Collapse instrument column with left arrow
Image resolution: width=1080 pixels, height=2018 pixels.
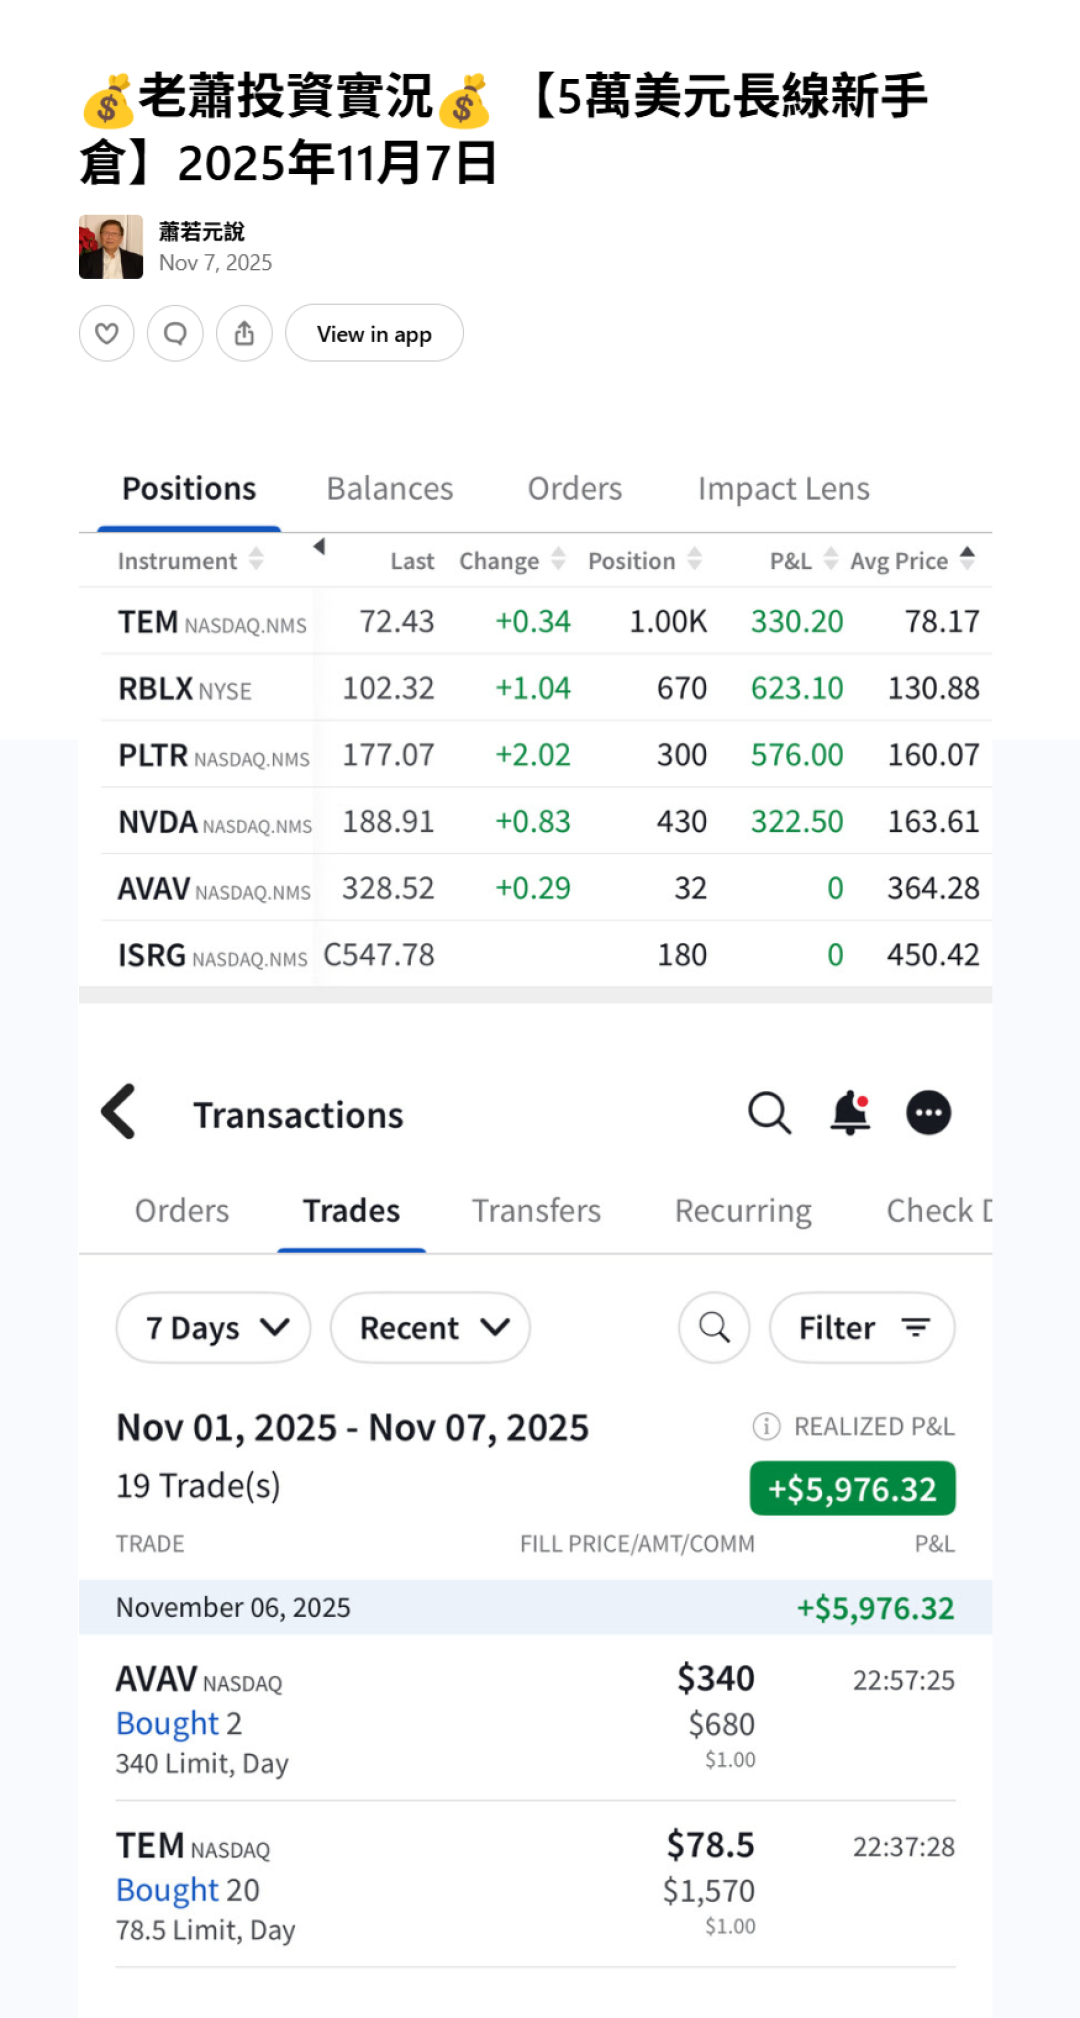tap(319, 546)
